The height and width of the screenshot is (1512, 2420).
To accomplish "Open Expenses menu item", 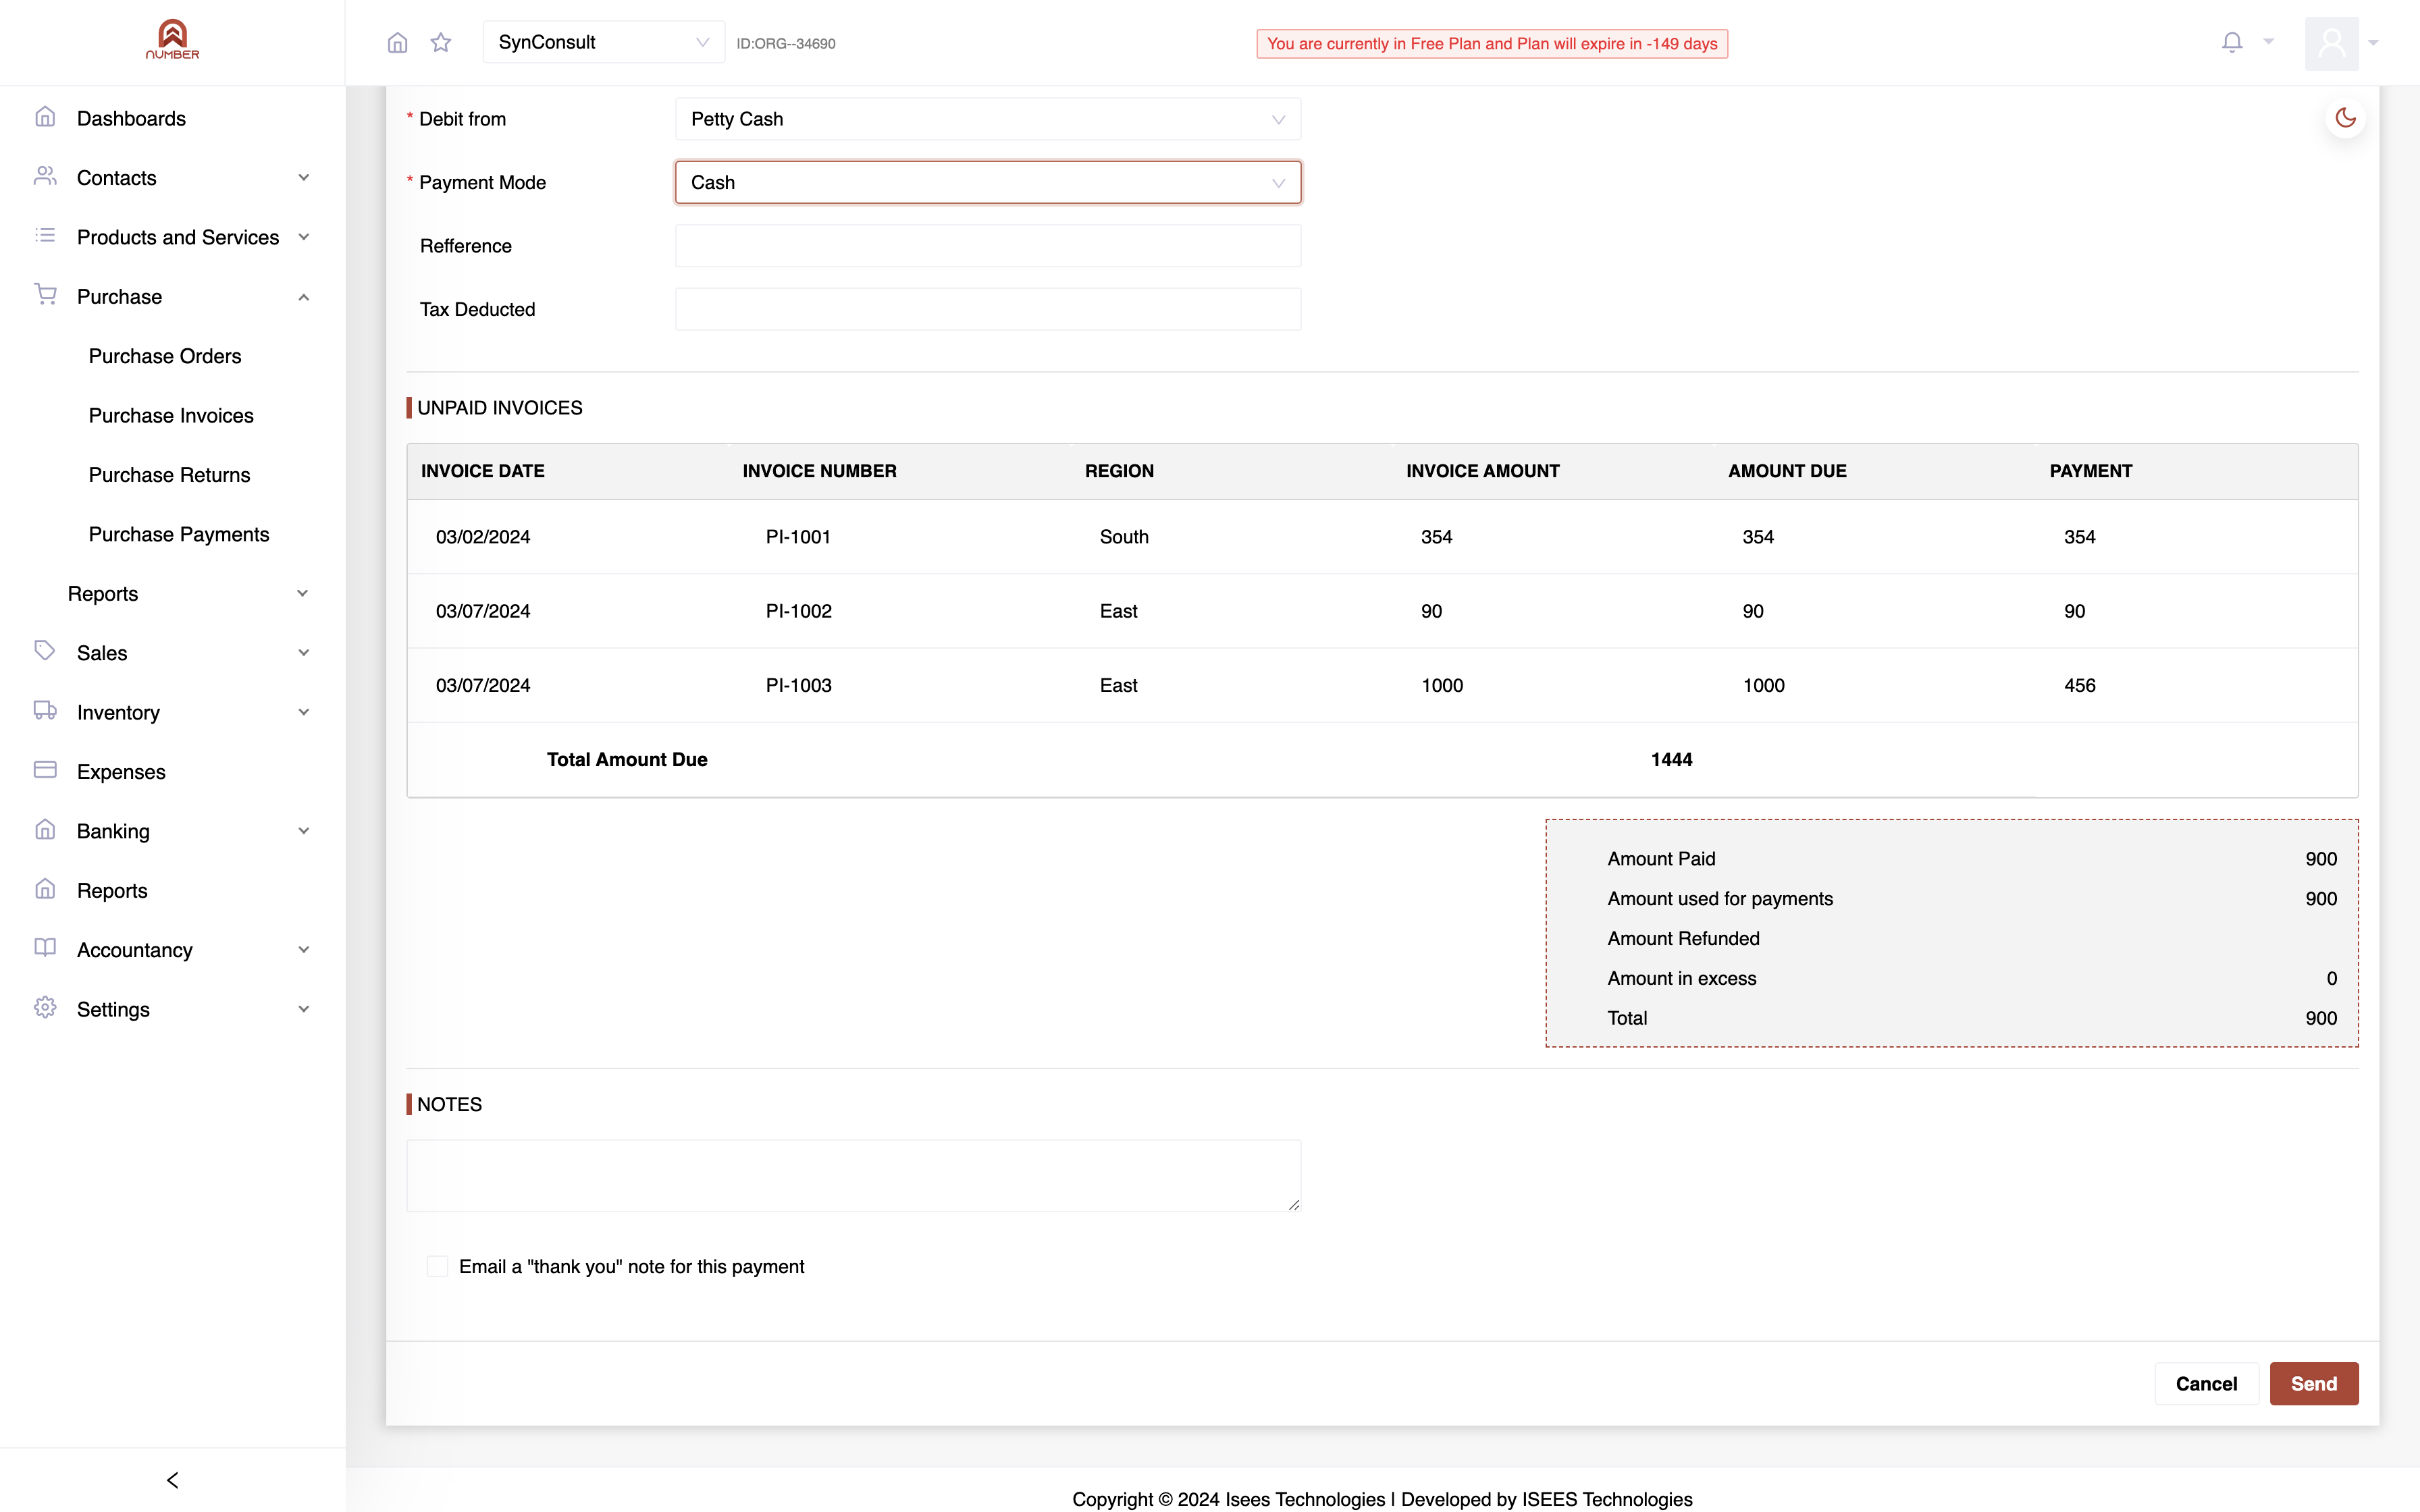I will [121, 772].
